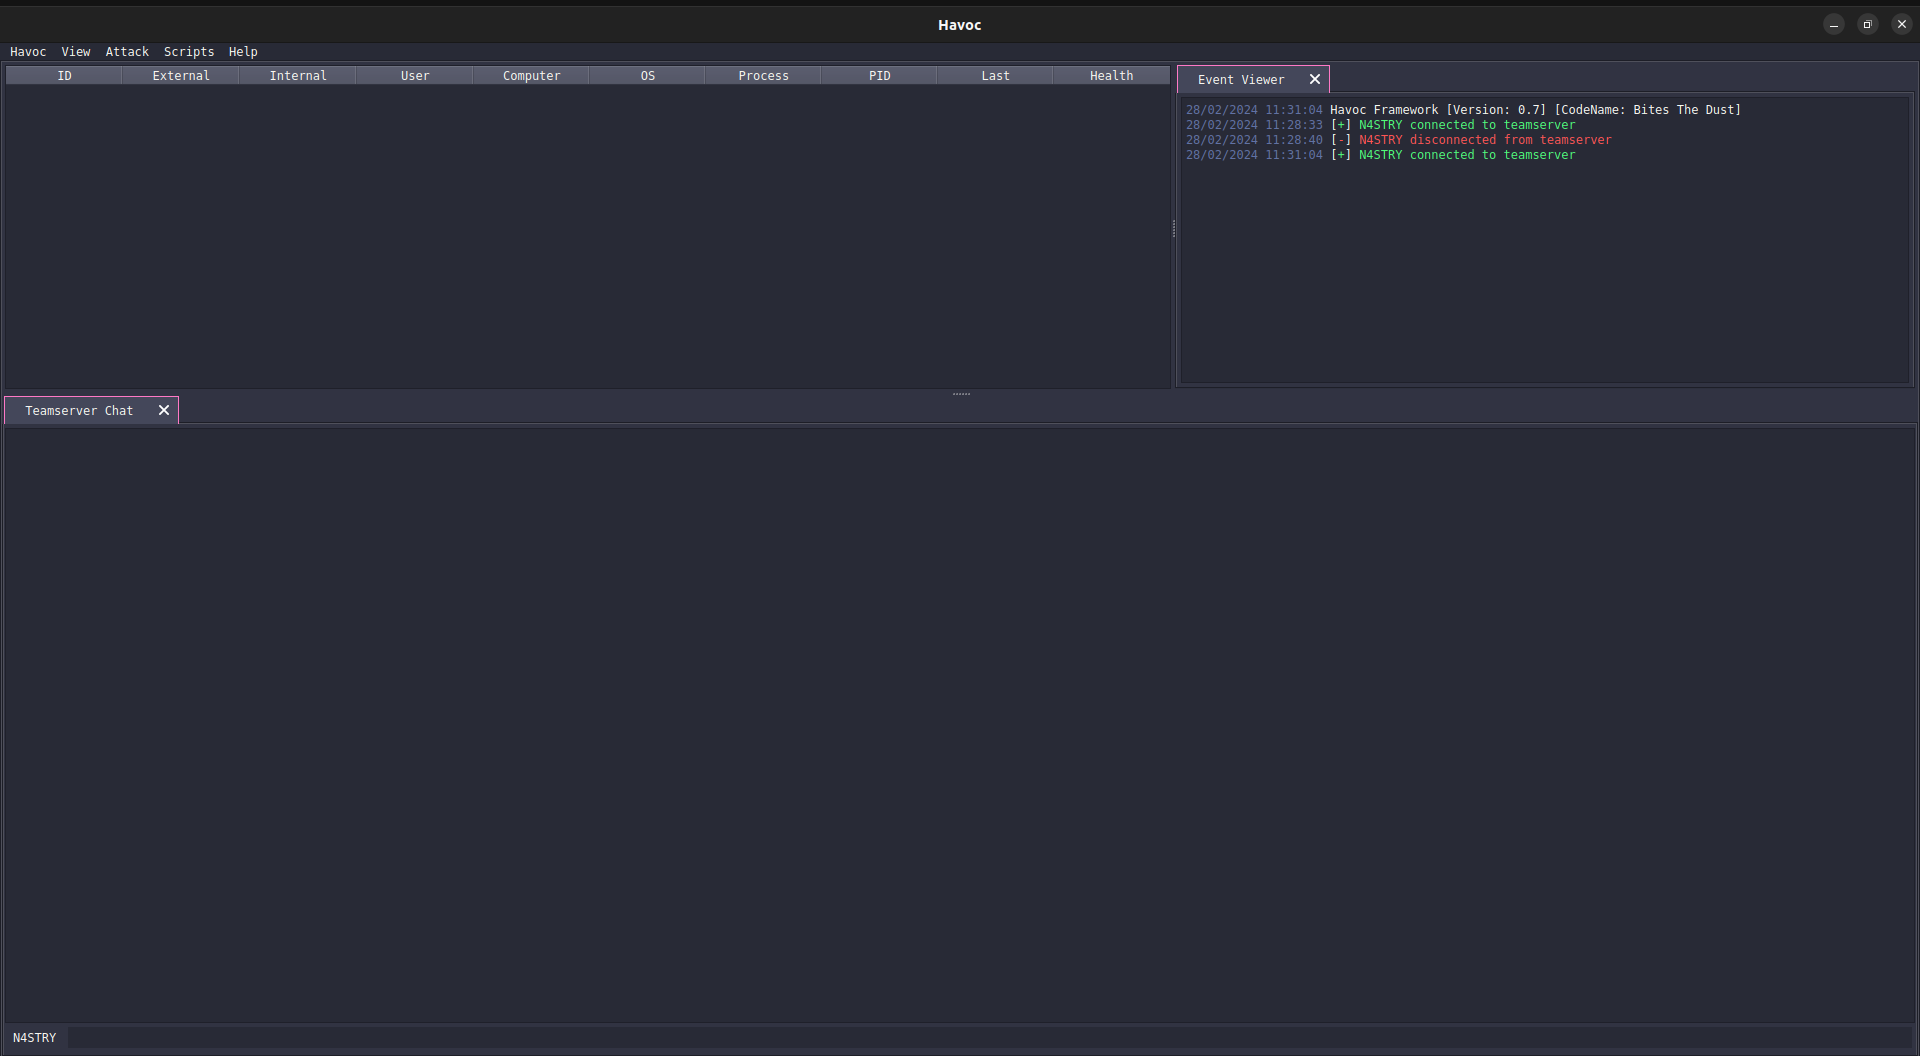Maximize the Havoc window

[1867, 25]
